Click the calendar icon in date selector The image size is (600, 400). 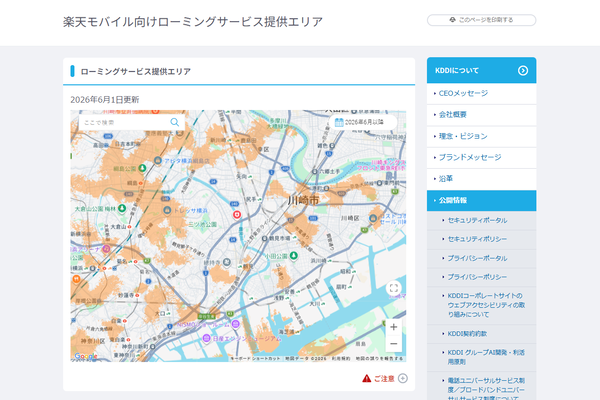339,122
